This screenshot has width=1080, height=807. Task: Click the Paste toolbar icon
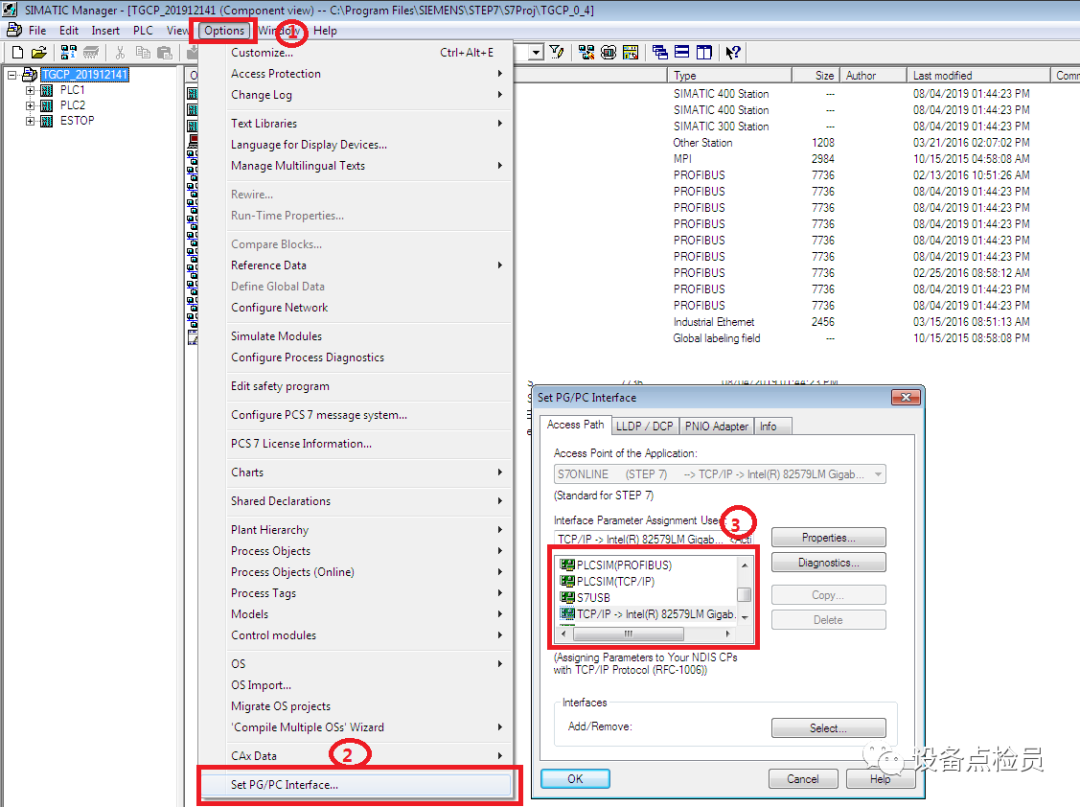click(x=164, y=52)
